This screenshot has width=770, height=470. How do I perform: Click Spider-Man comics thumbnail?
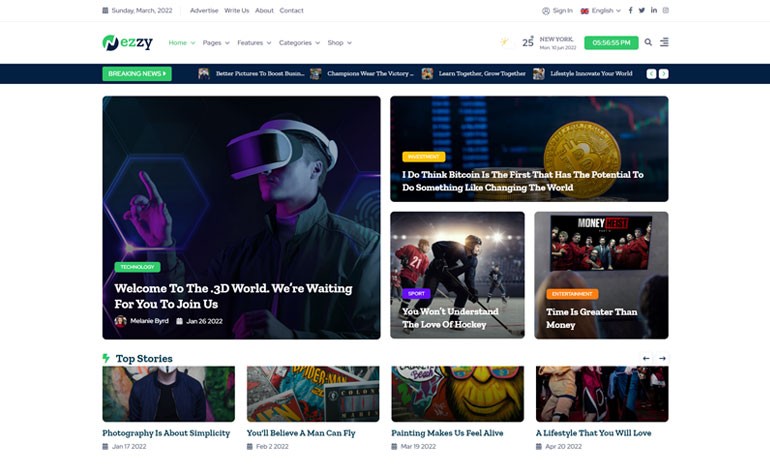(313, 393)
